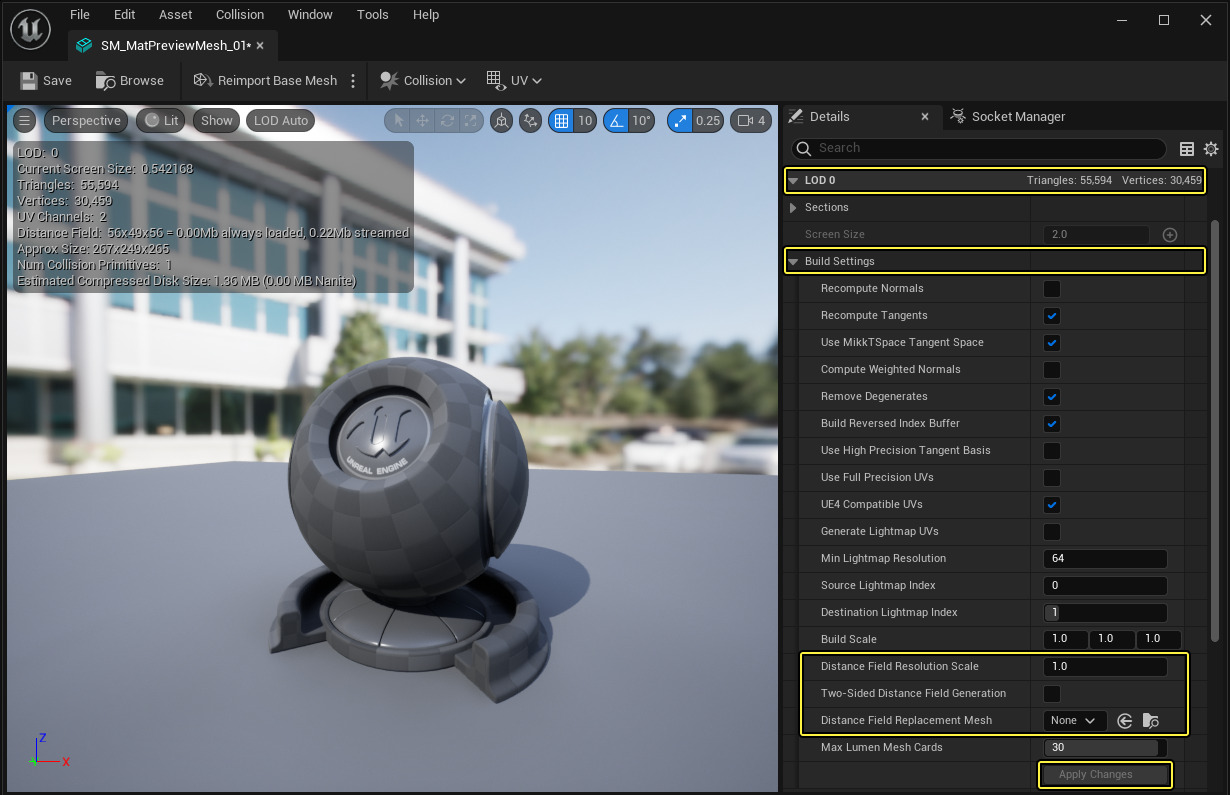The height and width of the screenshot is (795, 1230).
Task: Open the Window menu
Action: coord(311,15)
